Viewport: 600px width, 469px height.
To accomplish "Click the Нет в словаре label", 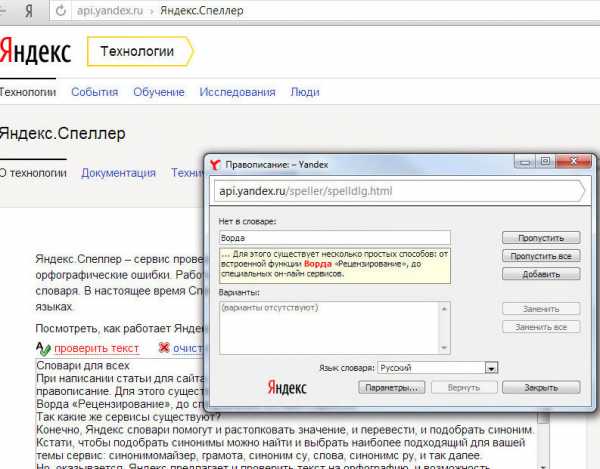I will (247, 221).
